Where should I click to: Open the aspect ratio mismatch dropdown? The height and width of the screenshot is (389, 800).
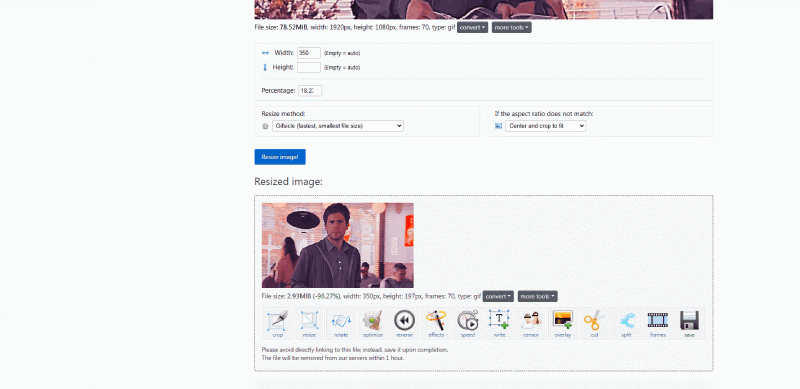point(545,126)
